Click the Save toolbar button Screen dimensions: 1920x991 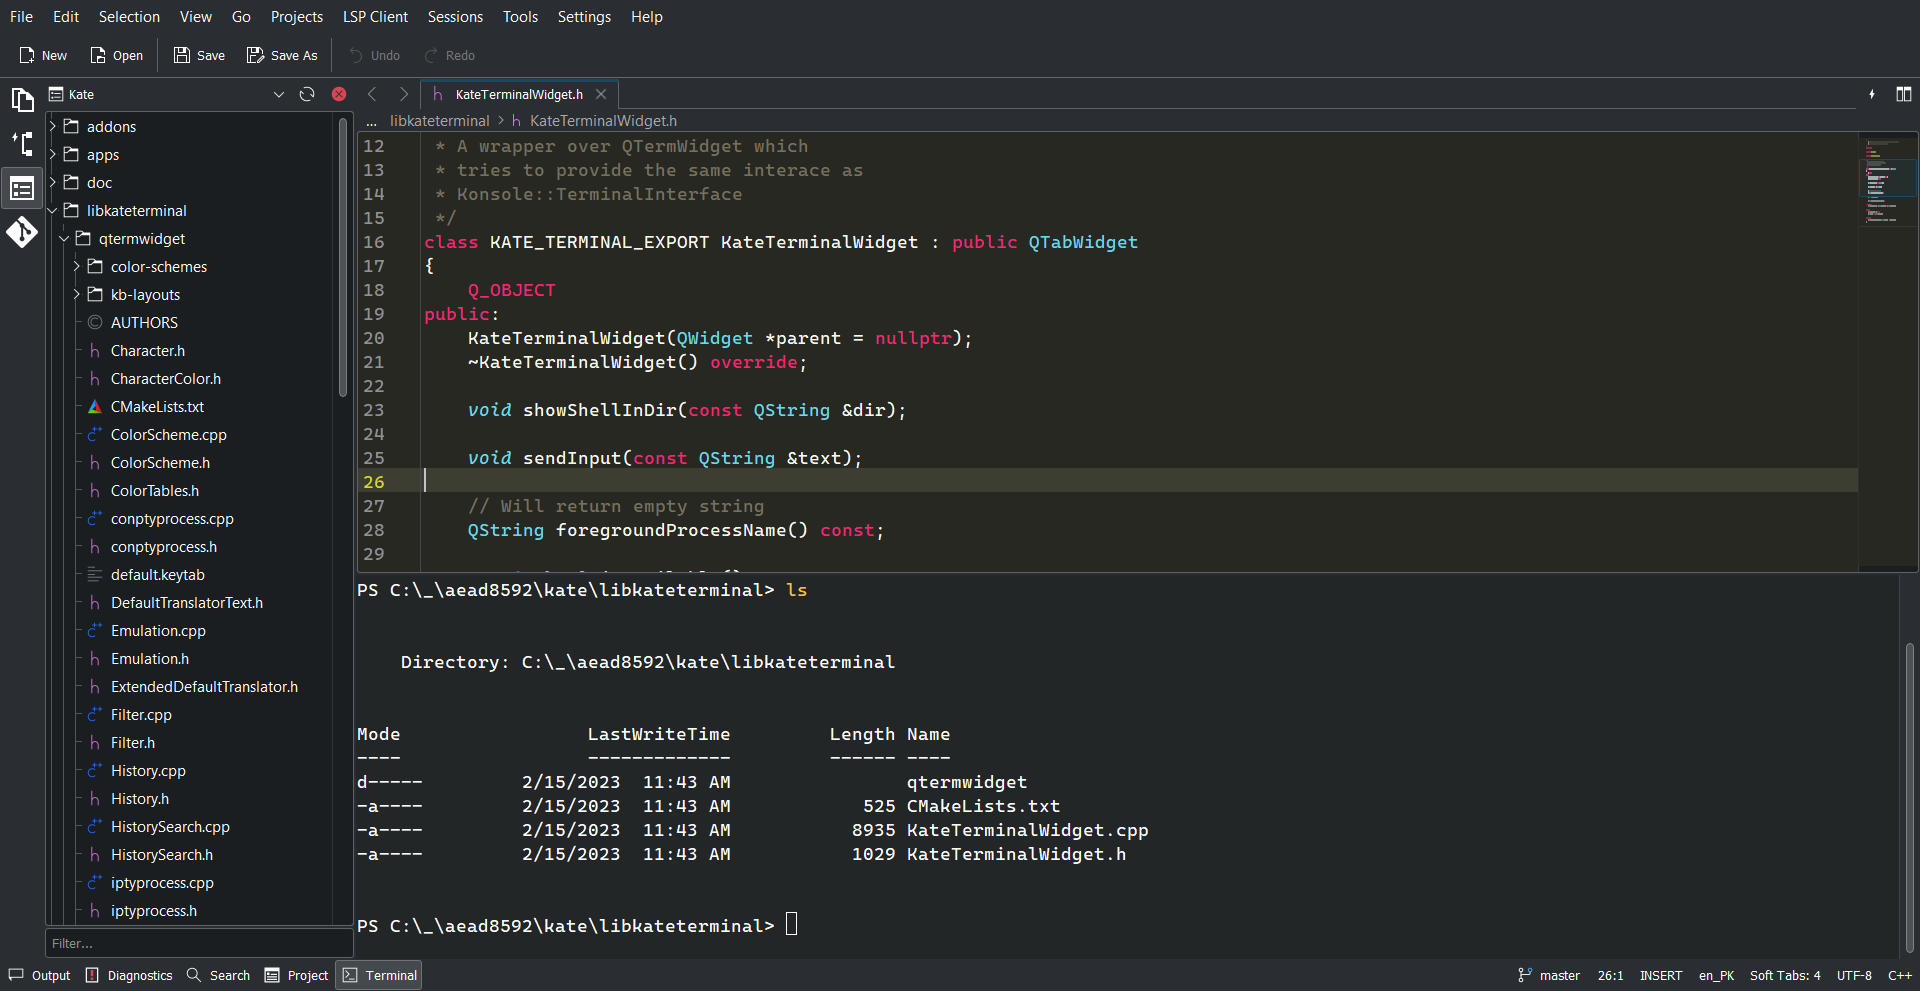point(199,55)
